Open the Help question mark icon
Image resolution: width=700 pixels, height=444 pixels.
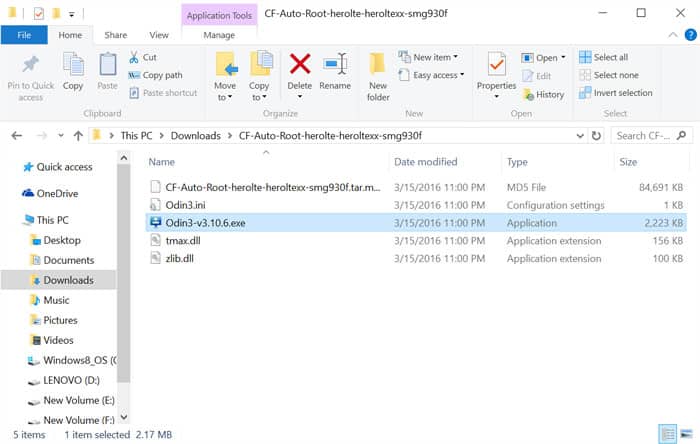click(690, 35)
